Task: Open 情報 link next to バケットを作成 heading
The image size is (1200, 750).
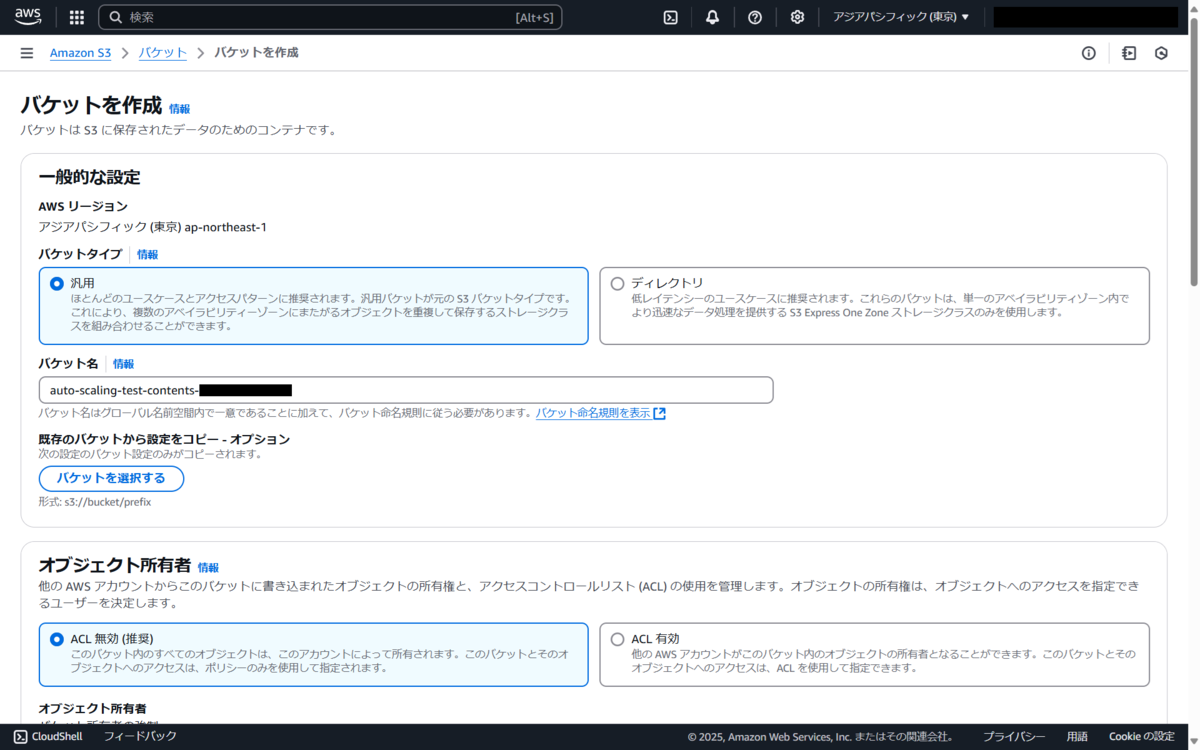Action: tap(180, 109)
